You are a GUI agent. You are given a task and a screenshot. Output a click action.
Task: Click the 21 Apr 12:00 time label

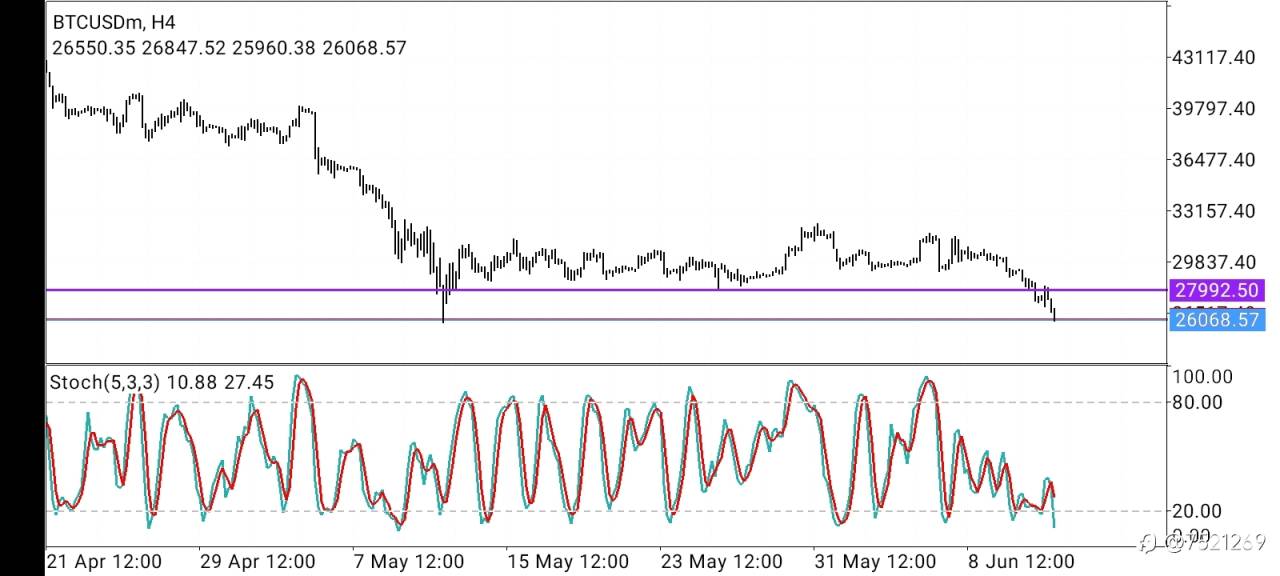tap(104, 561)
